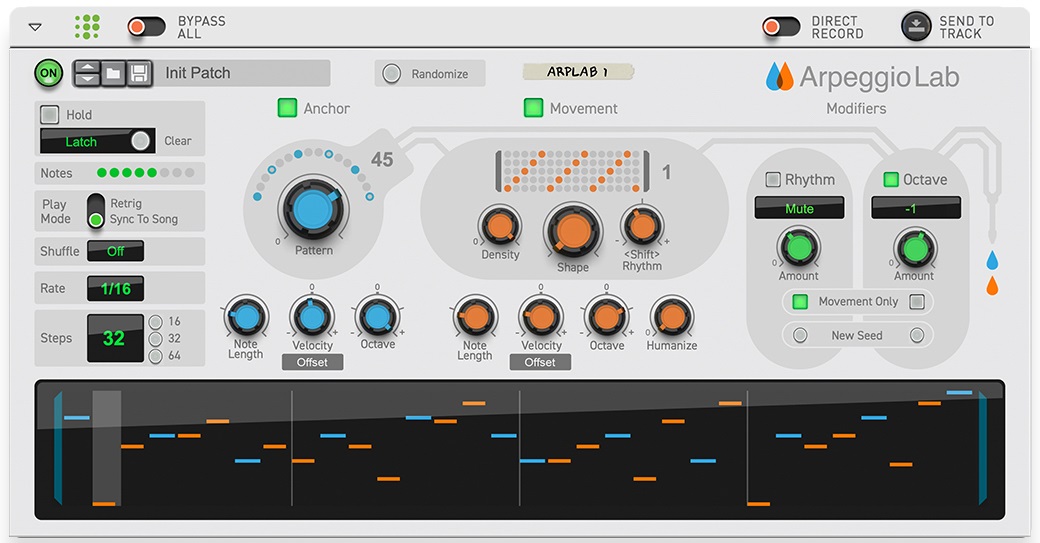Click the left blue bracket of note display
This screenshot has width=1040, height=543.
click(x=58, y=448)
